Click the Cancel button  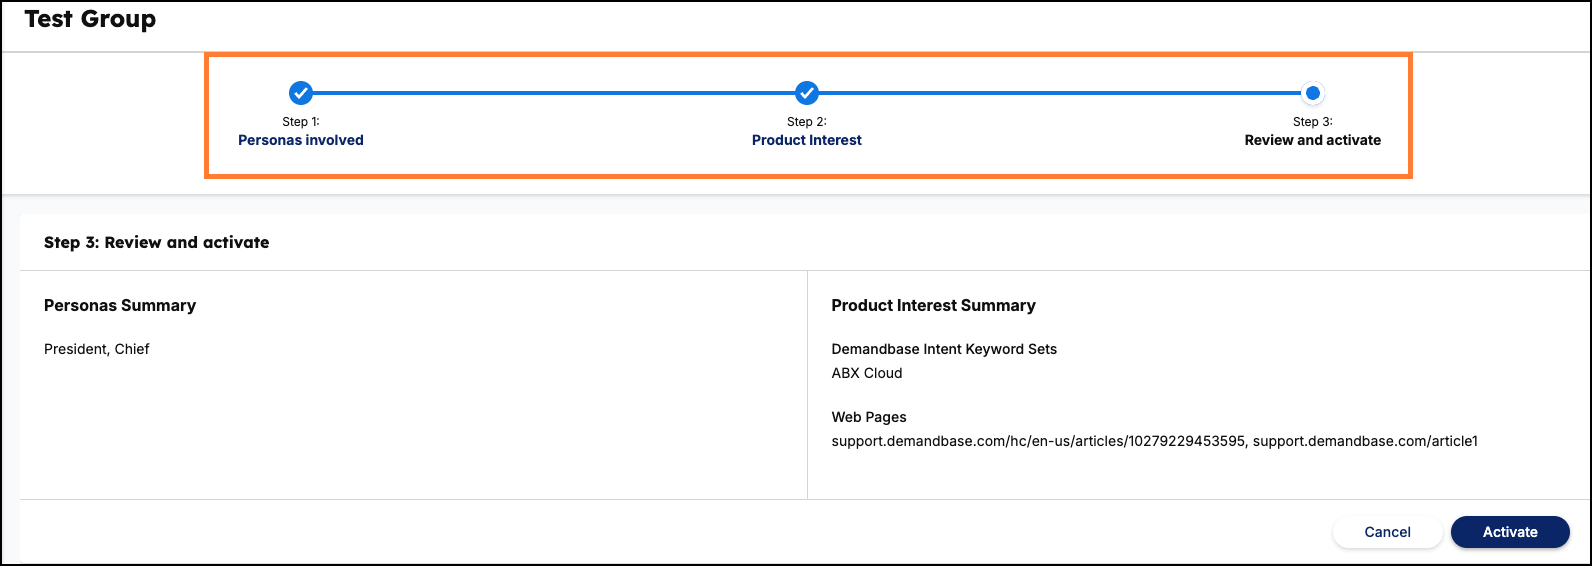[1388, 532]
